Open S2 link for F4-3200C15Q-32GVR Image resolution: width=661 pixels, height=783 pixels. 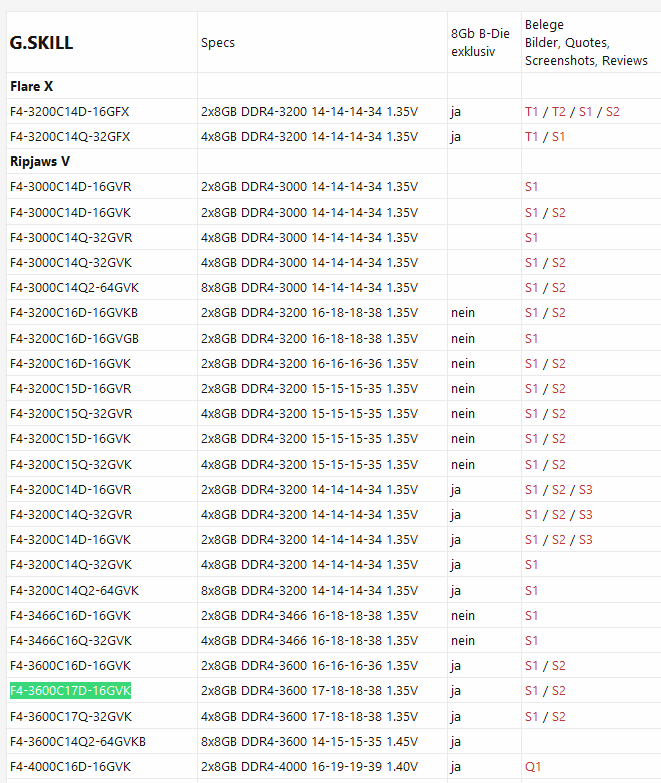point(558,413)
